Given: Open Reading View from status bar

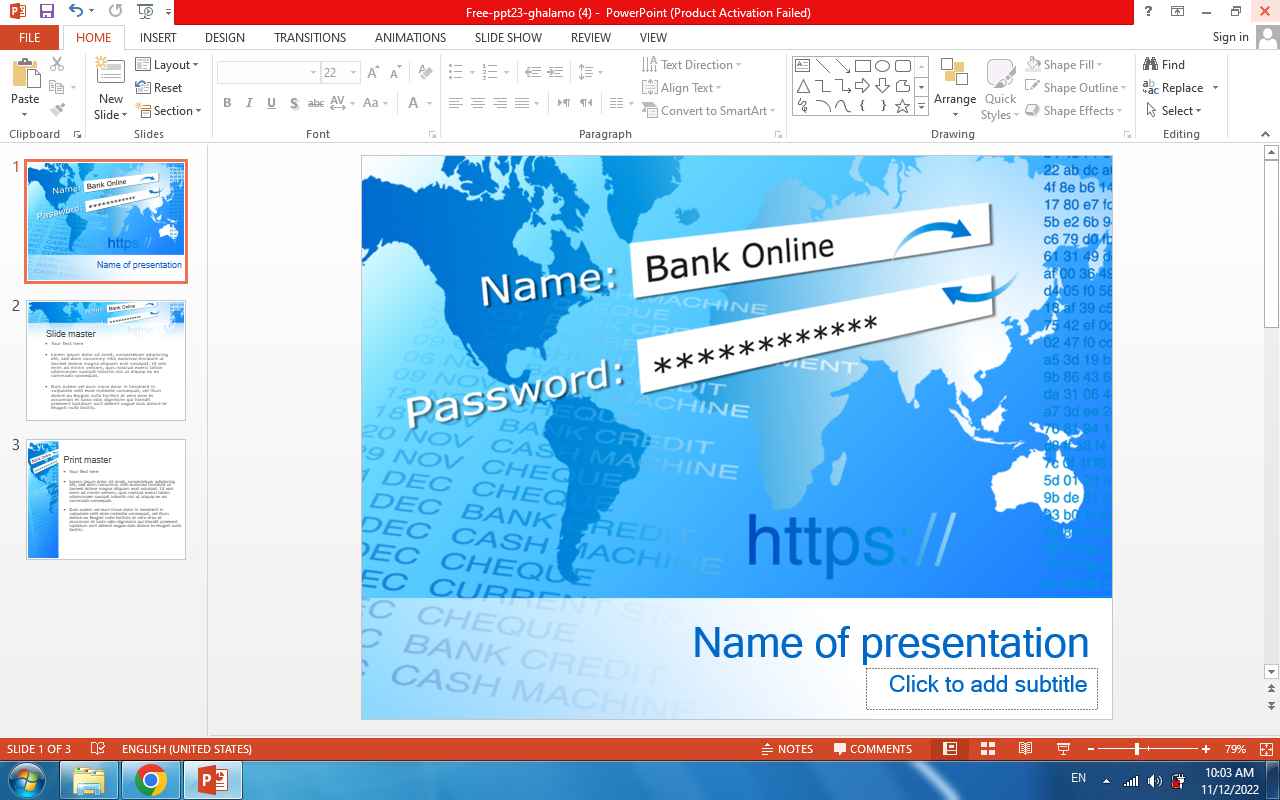Looking at the screenshot, I should 1025,749.
